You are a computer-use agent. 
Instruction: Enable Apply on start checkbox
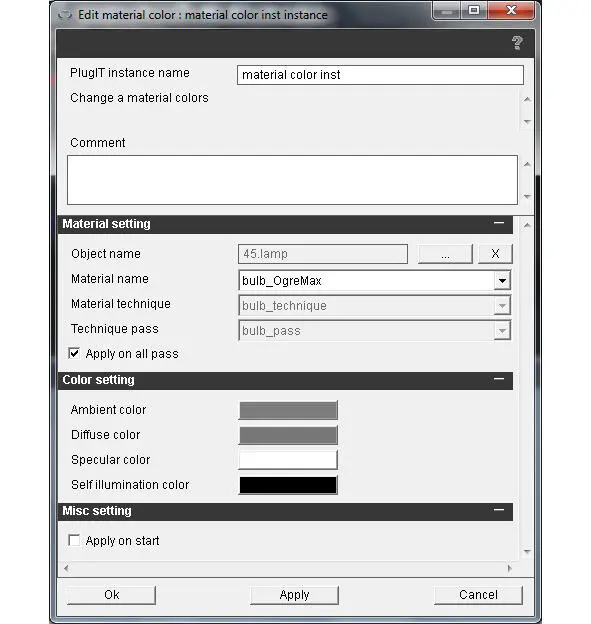click(74, 540)
